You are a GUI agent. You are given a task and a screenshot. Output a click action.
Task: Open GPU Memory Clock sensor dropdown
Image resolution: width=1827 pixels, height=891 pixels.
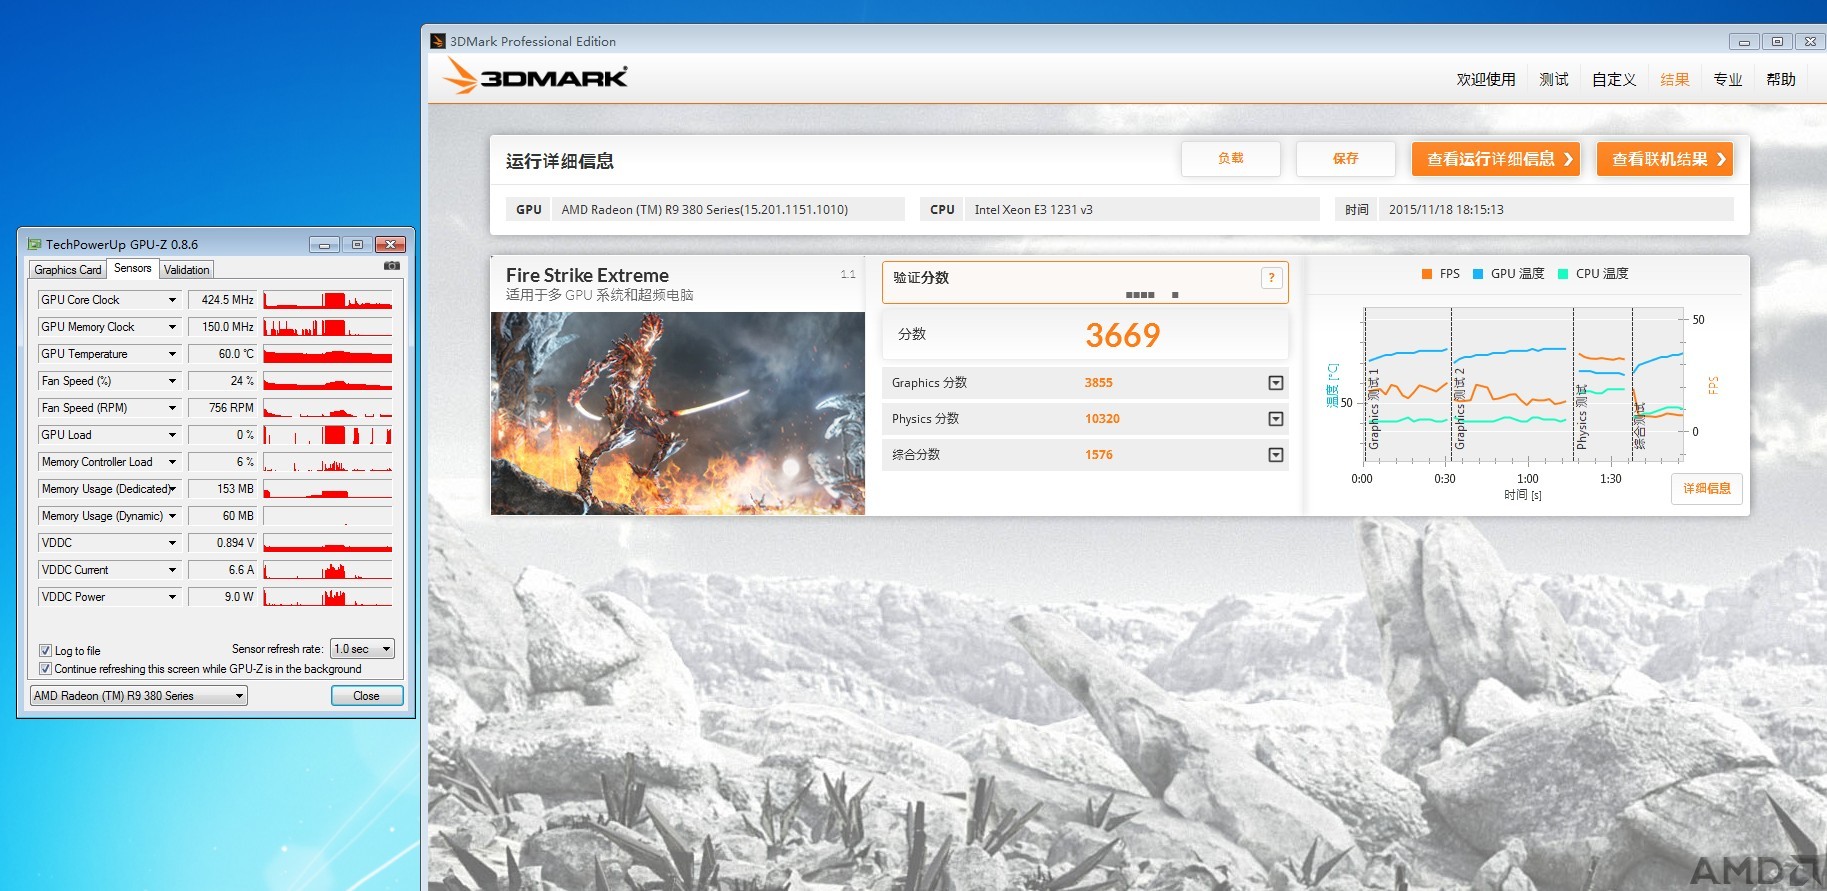coord(172,327)
